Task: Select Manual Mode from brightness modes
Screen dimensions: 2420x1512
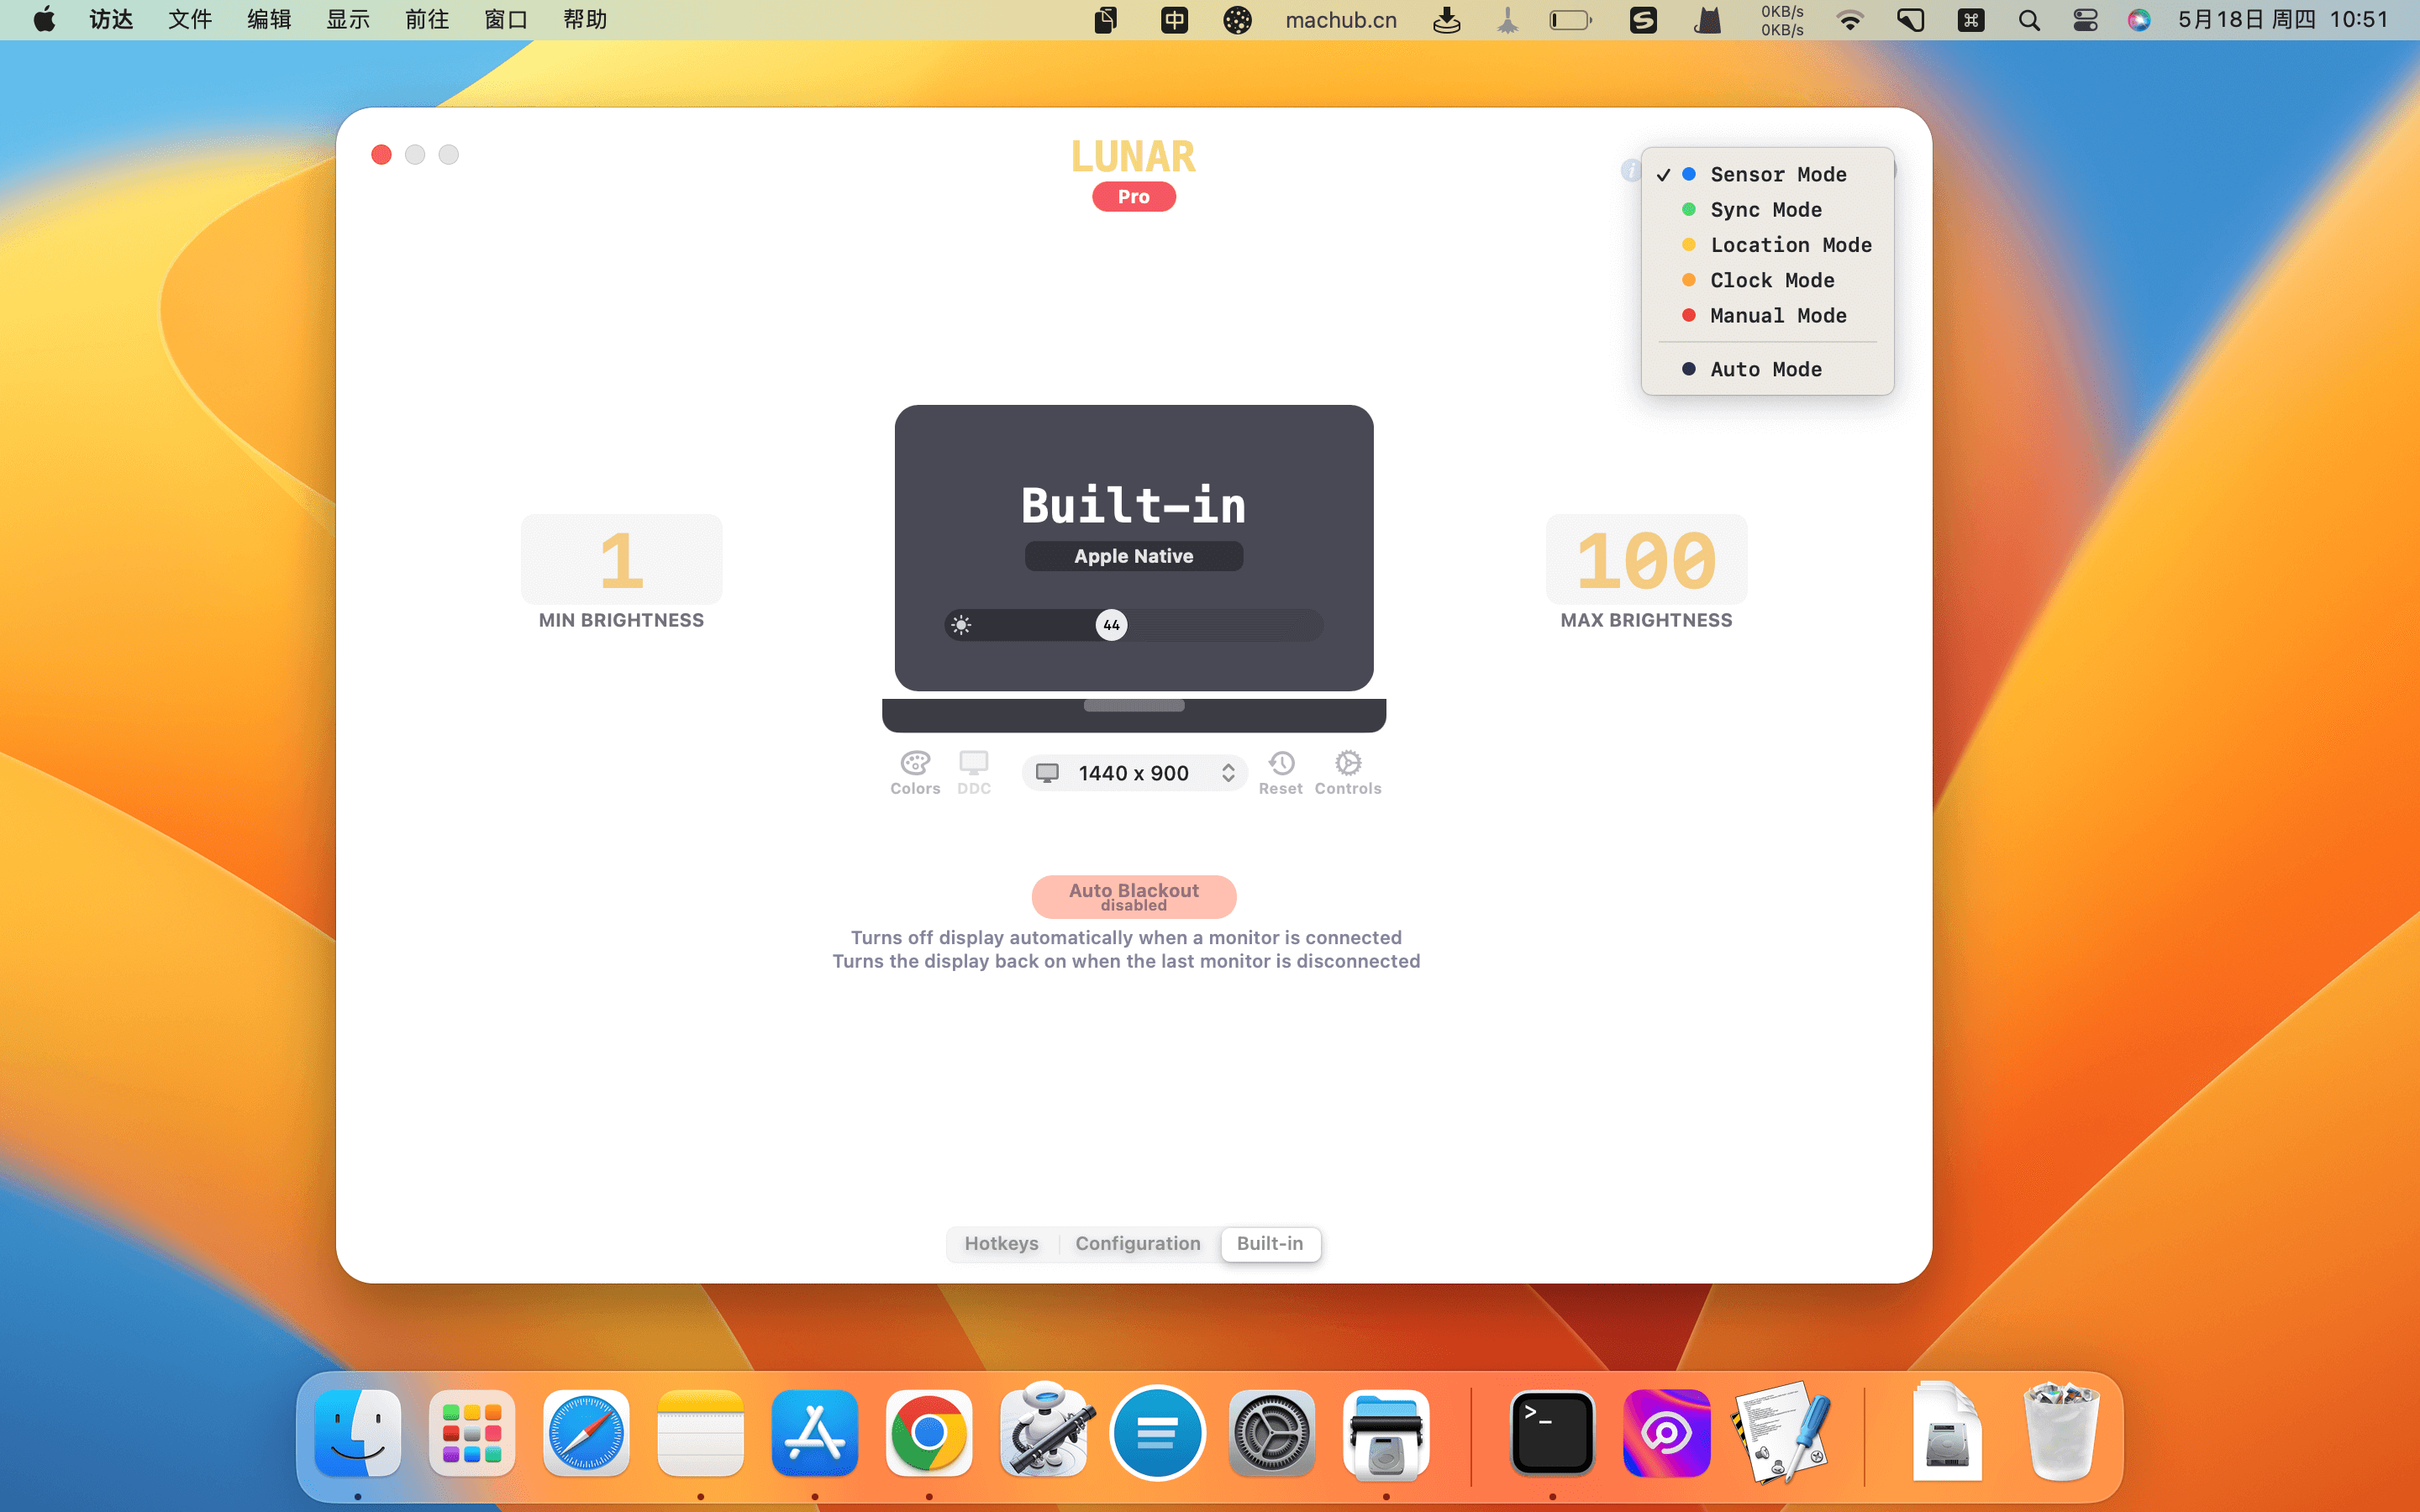Action: (x=1774, y=313)
